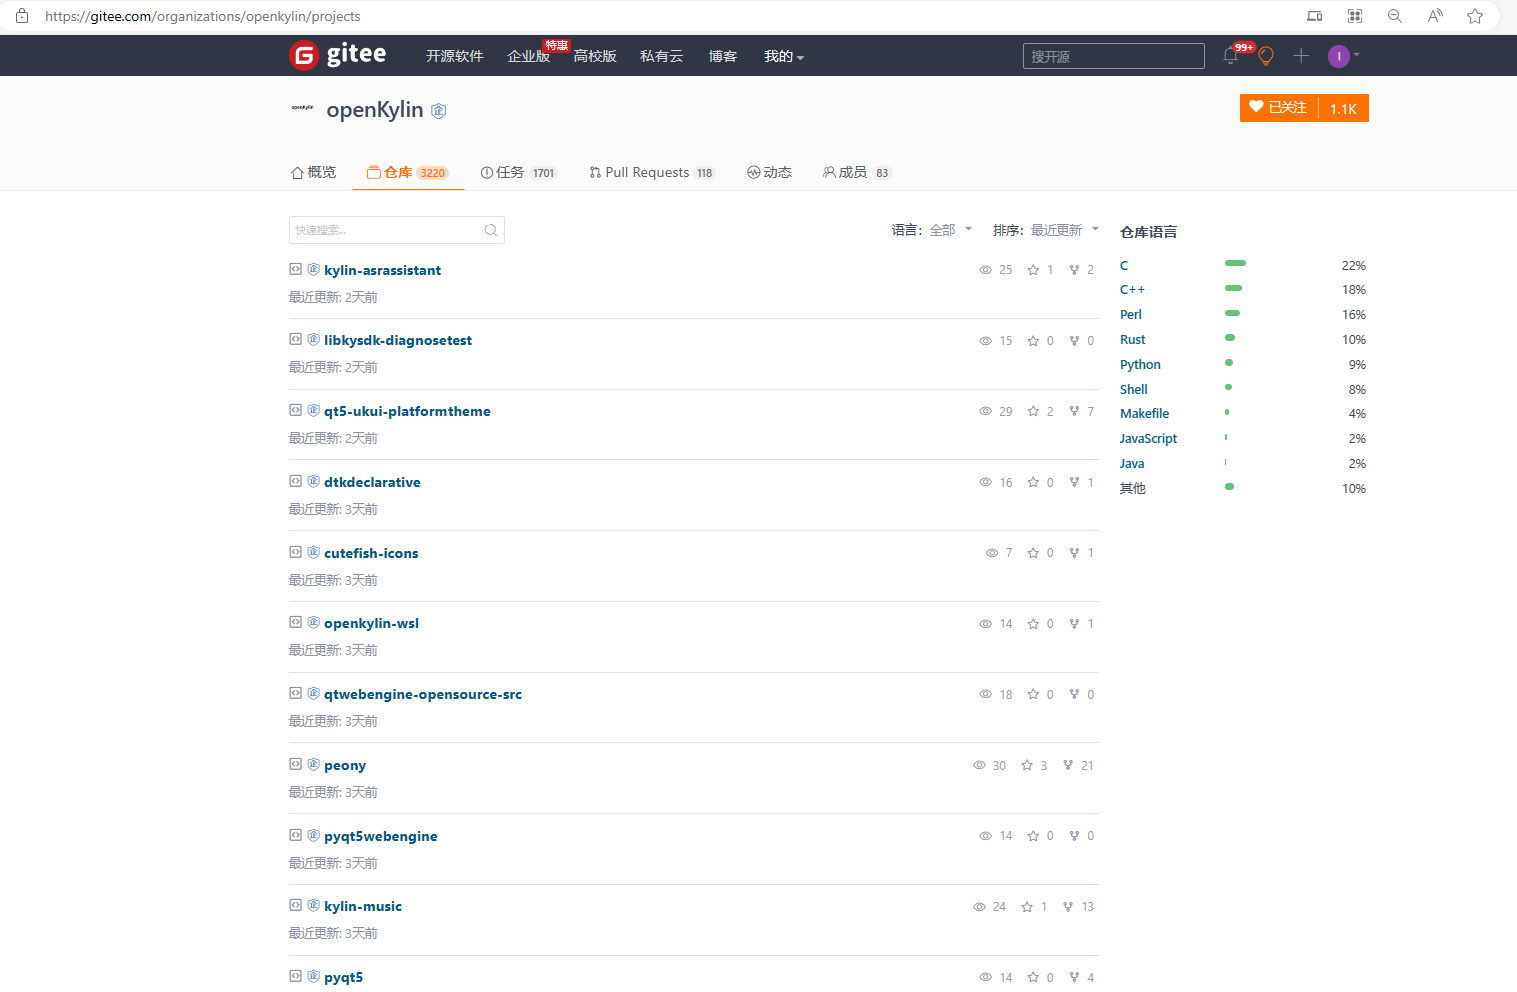Click the code repo icon beside libkysdk-diagnosetest
Screen dimensions: 1517x992
pos(295,339)
